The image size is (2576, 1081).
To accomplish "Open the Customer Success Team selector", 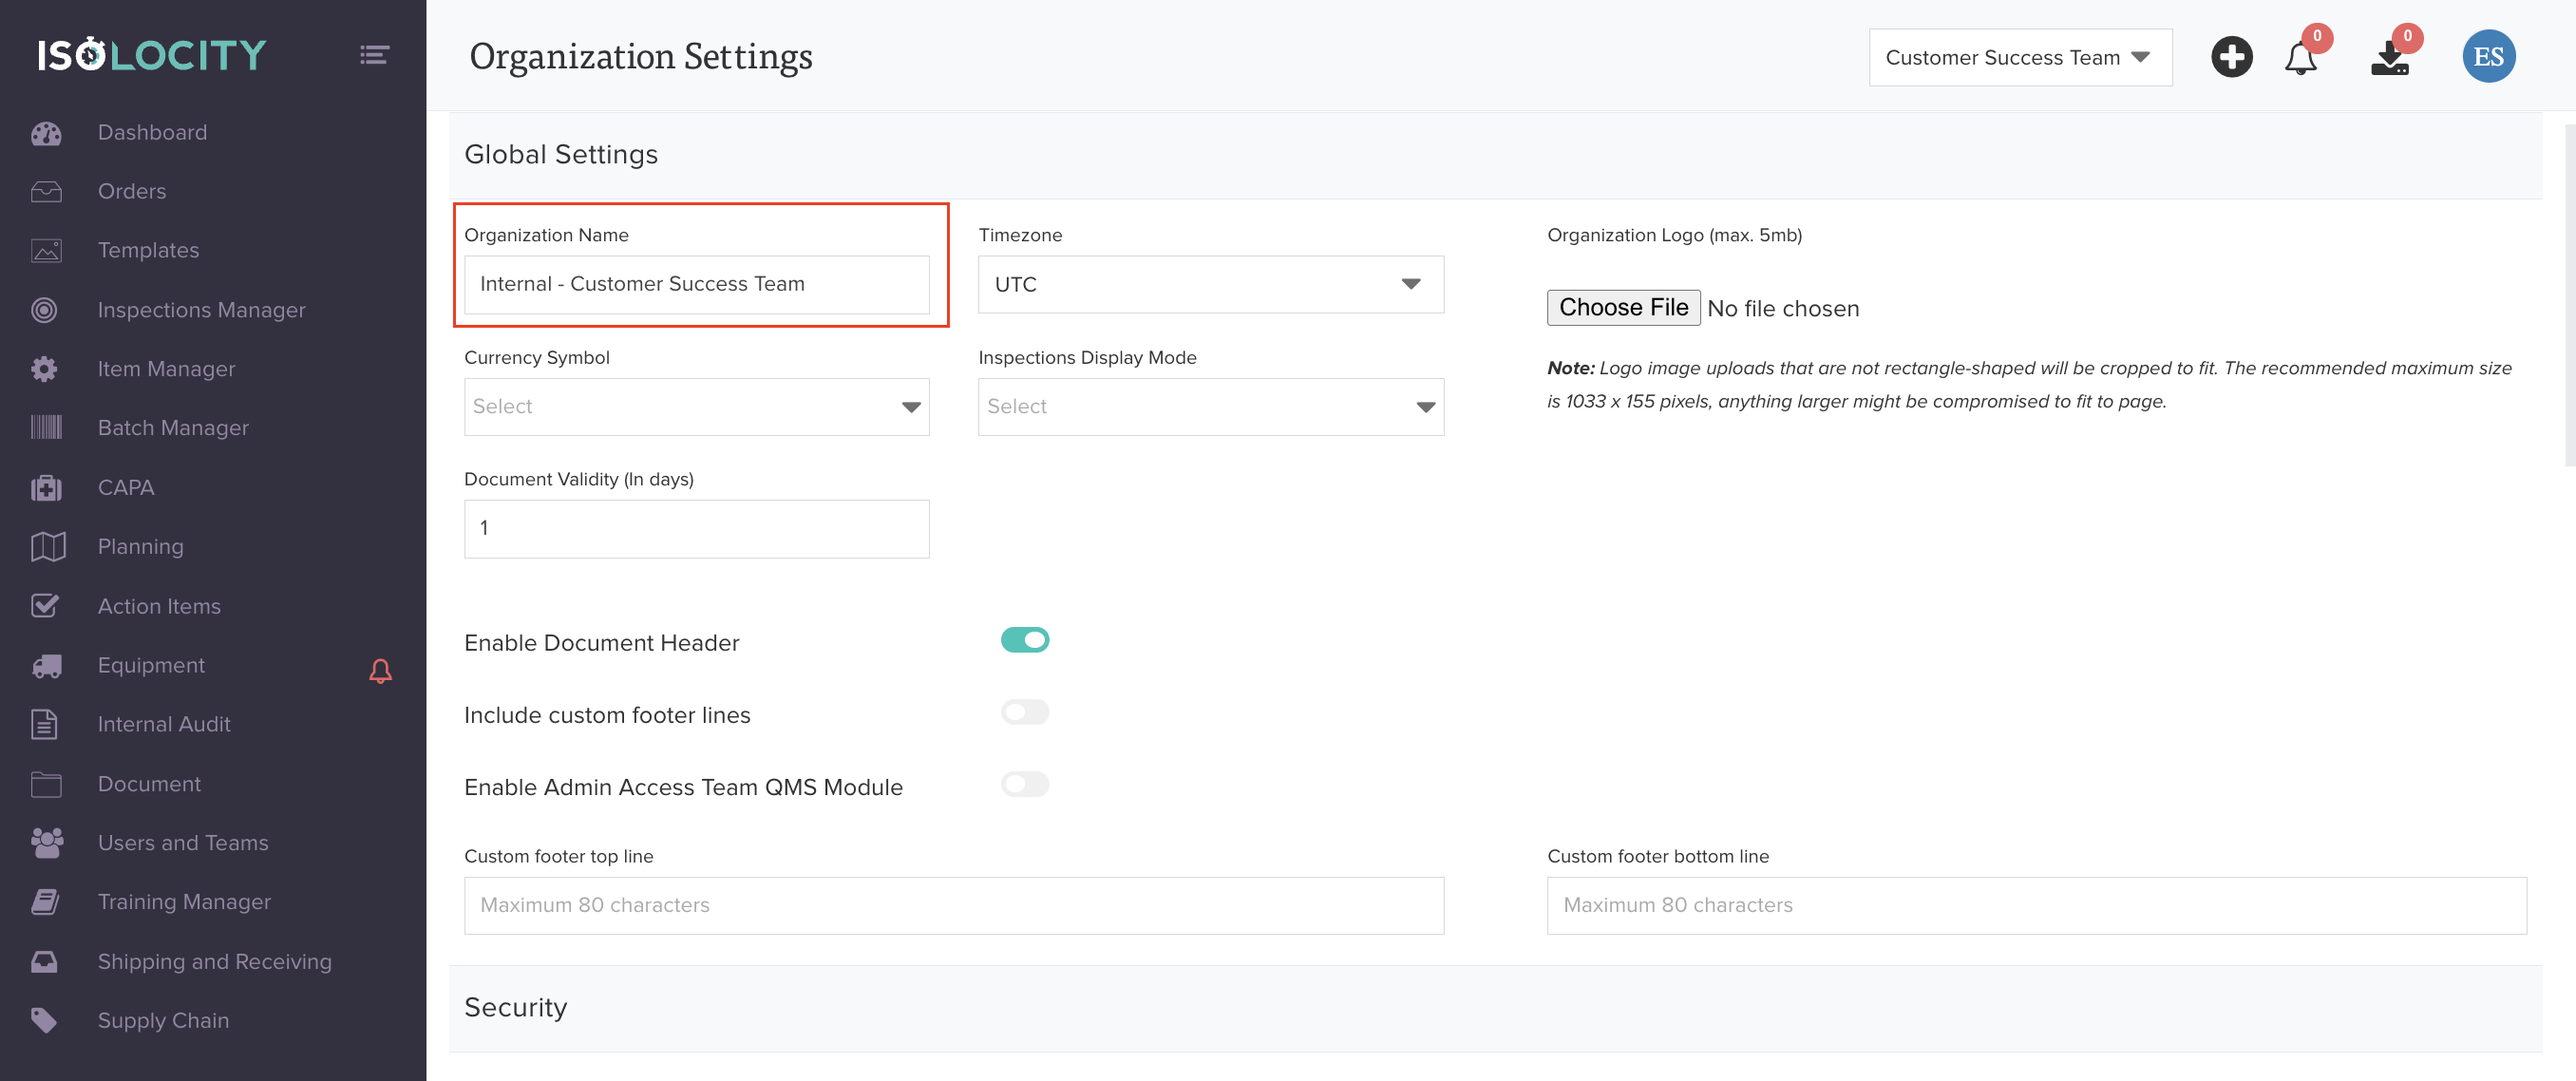I will click(x=2019, y=58).
